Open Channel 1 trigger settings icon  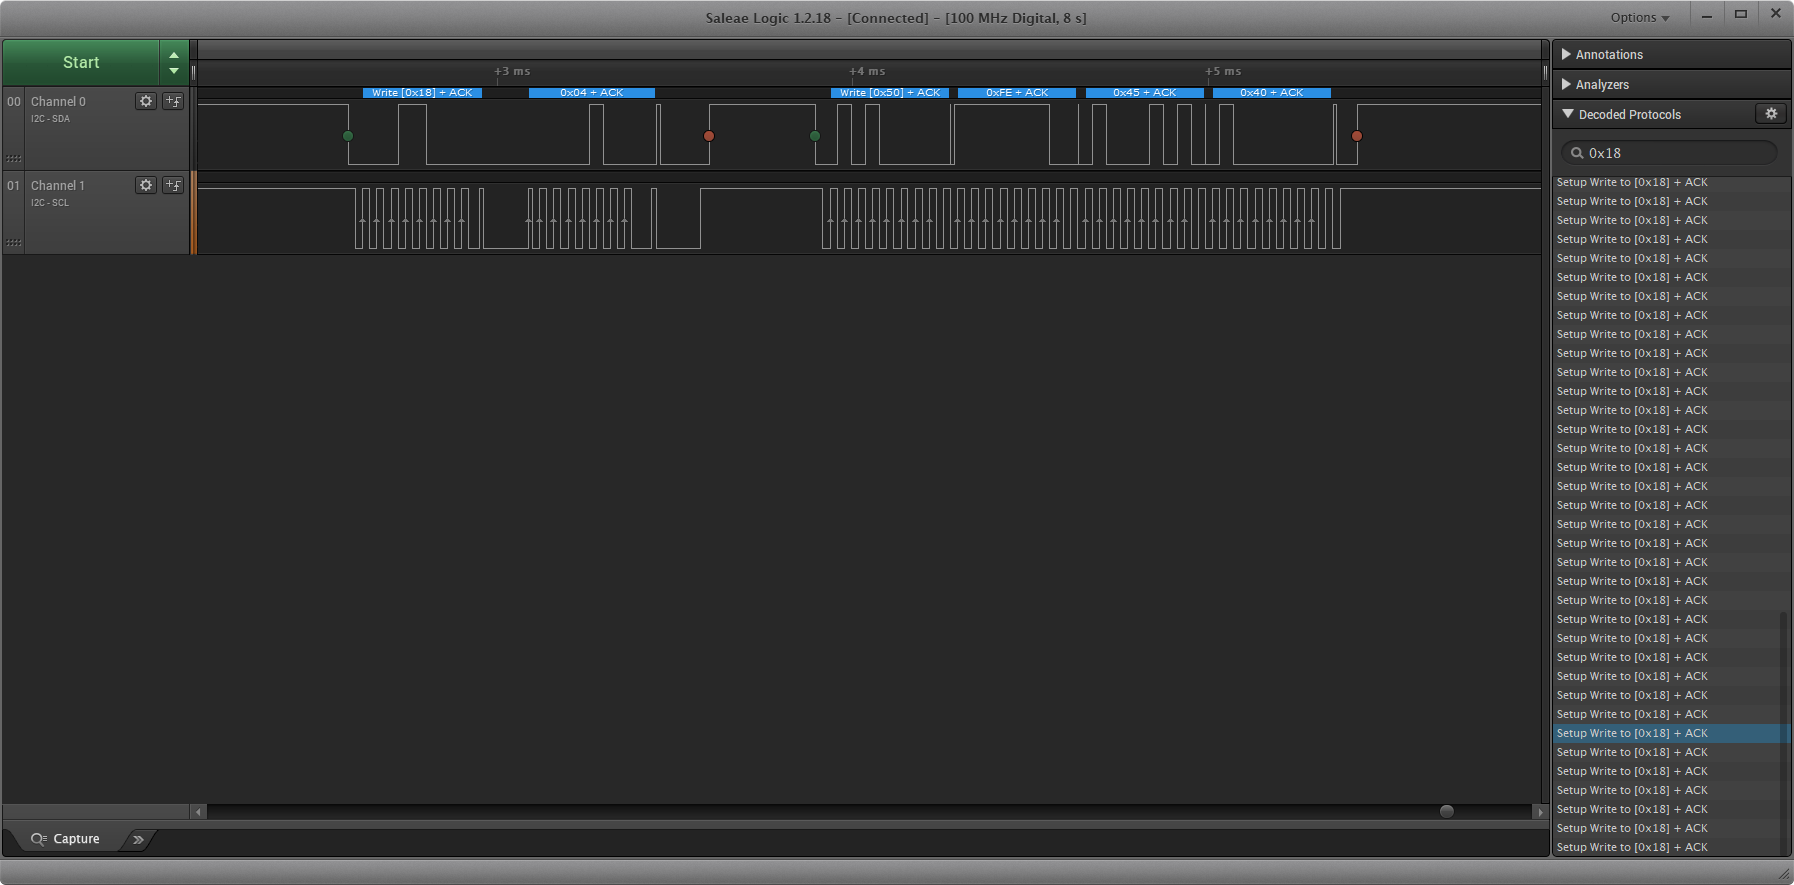tap(173, 185)
